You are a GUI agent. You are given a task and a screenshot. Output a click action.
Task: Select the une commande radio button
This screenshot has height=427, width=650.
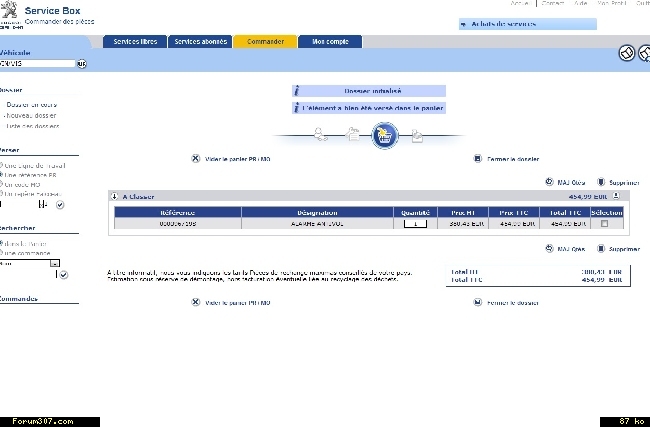point(1,252)
